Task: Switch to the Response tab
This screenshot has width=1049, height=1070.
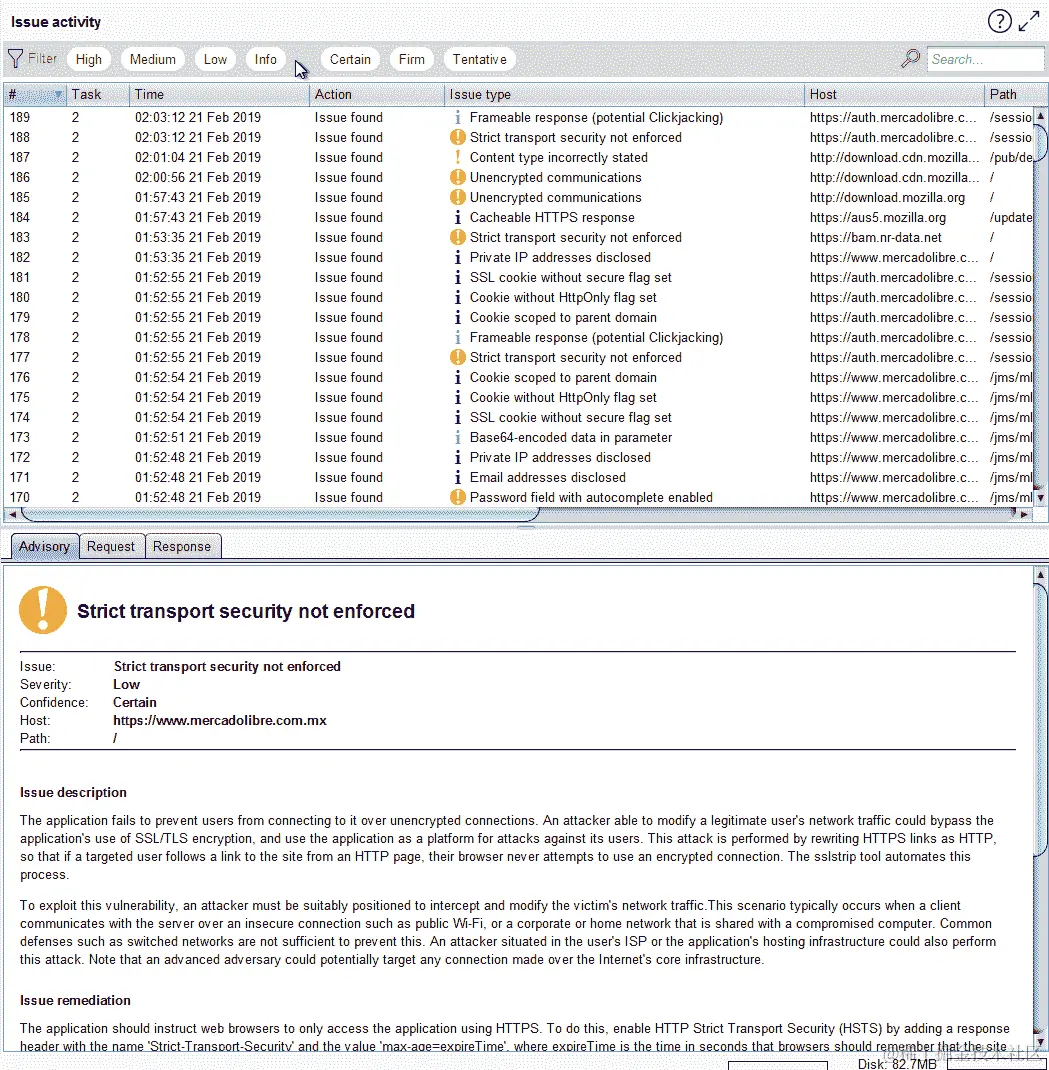Action: coord(182,547)
